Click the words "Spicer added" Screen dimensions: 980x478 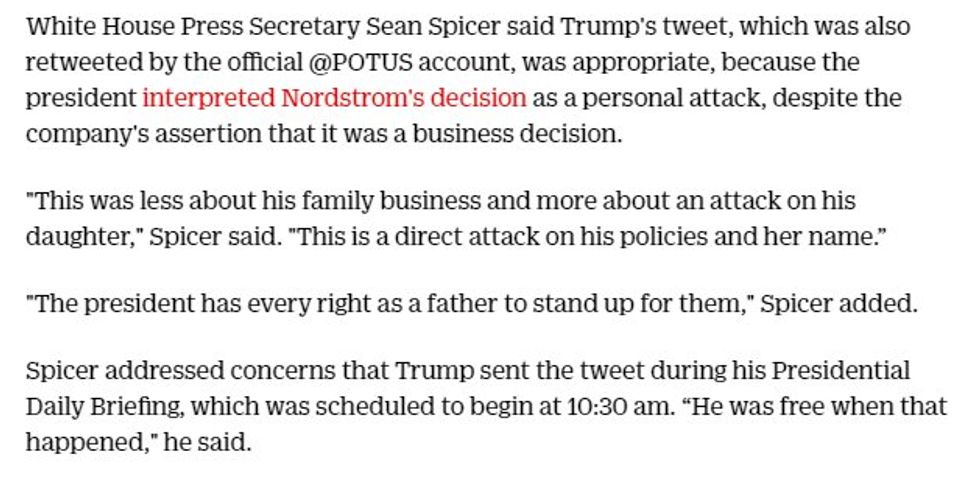838,304
